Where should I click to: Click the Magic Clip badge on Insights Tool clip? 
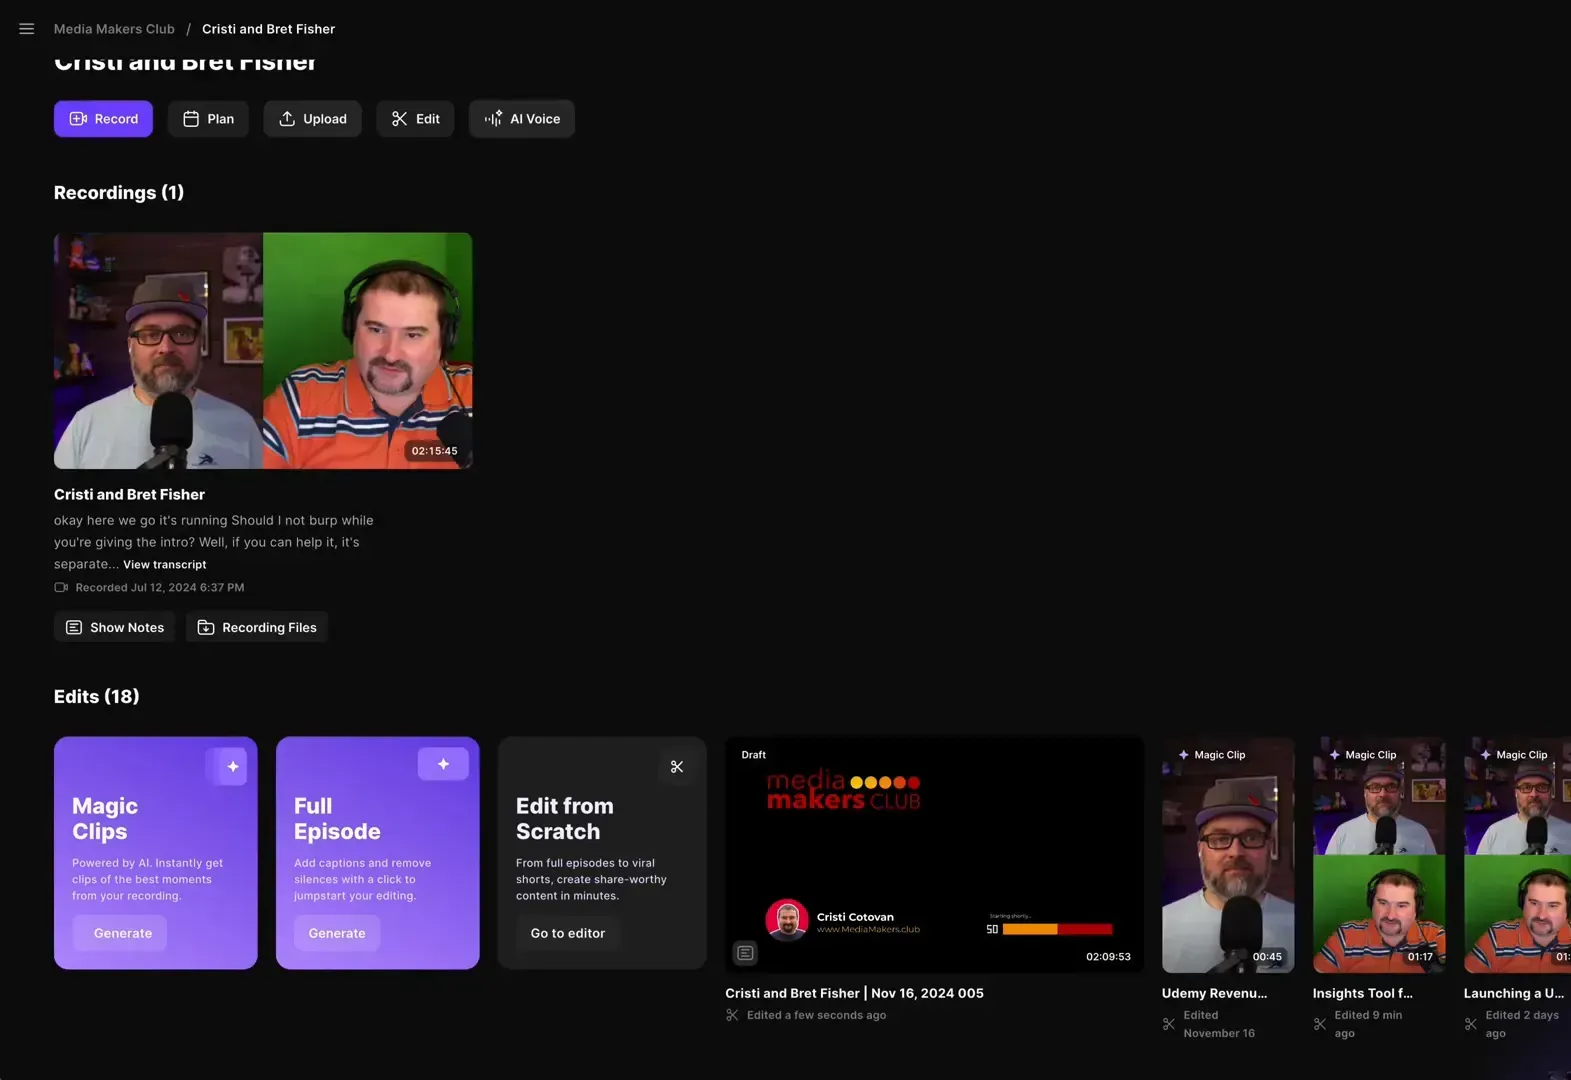(1363, 755)
